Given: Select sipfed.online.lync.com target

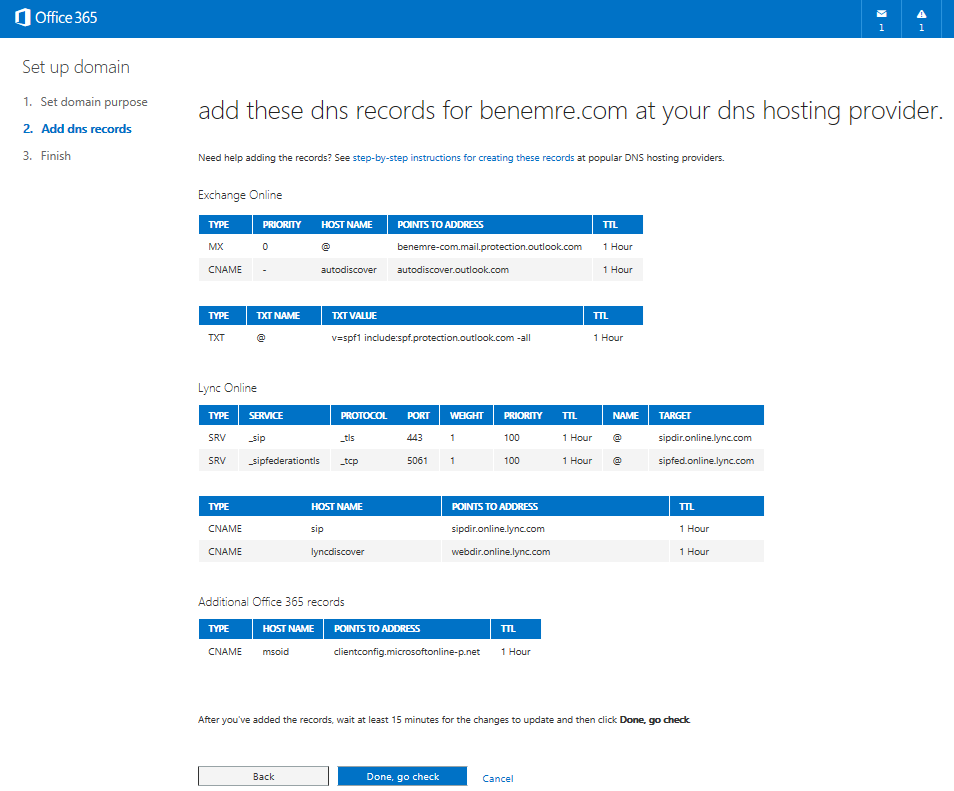Looking at the screenshot, I should coord(706,461).
